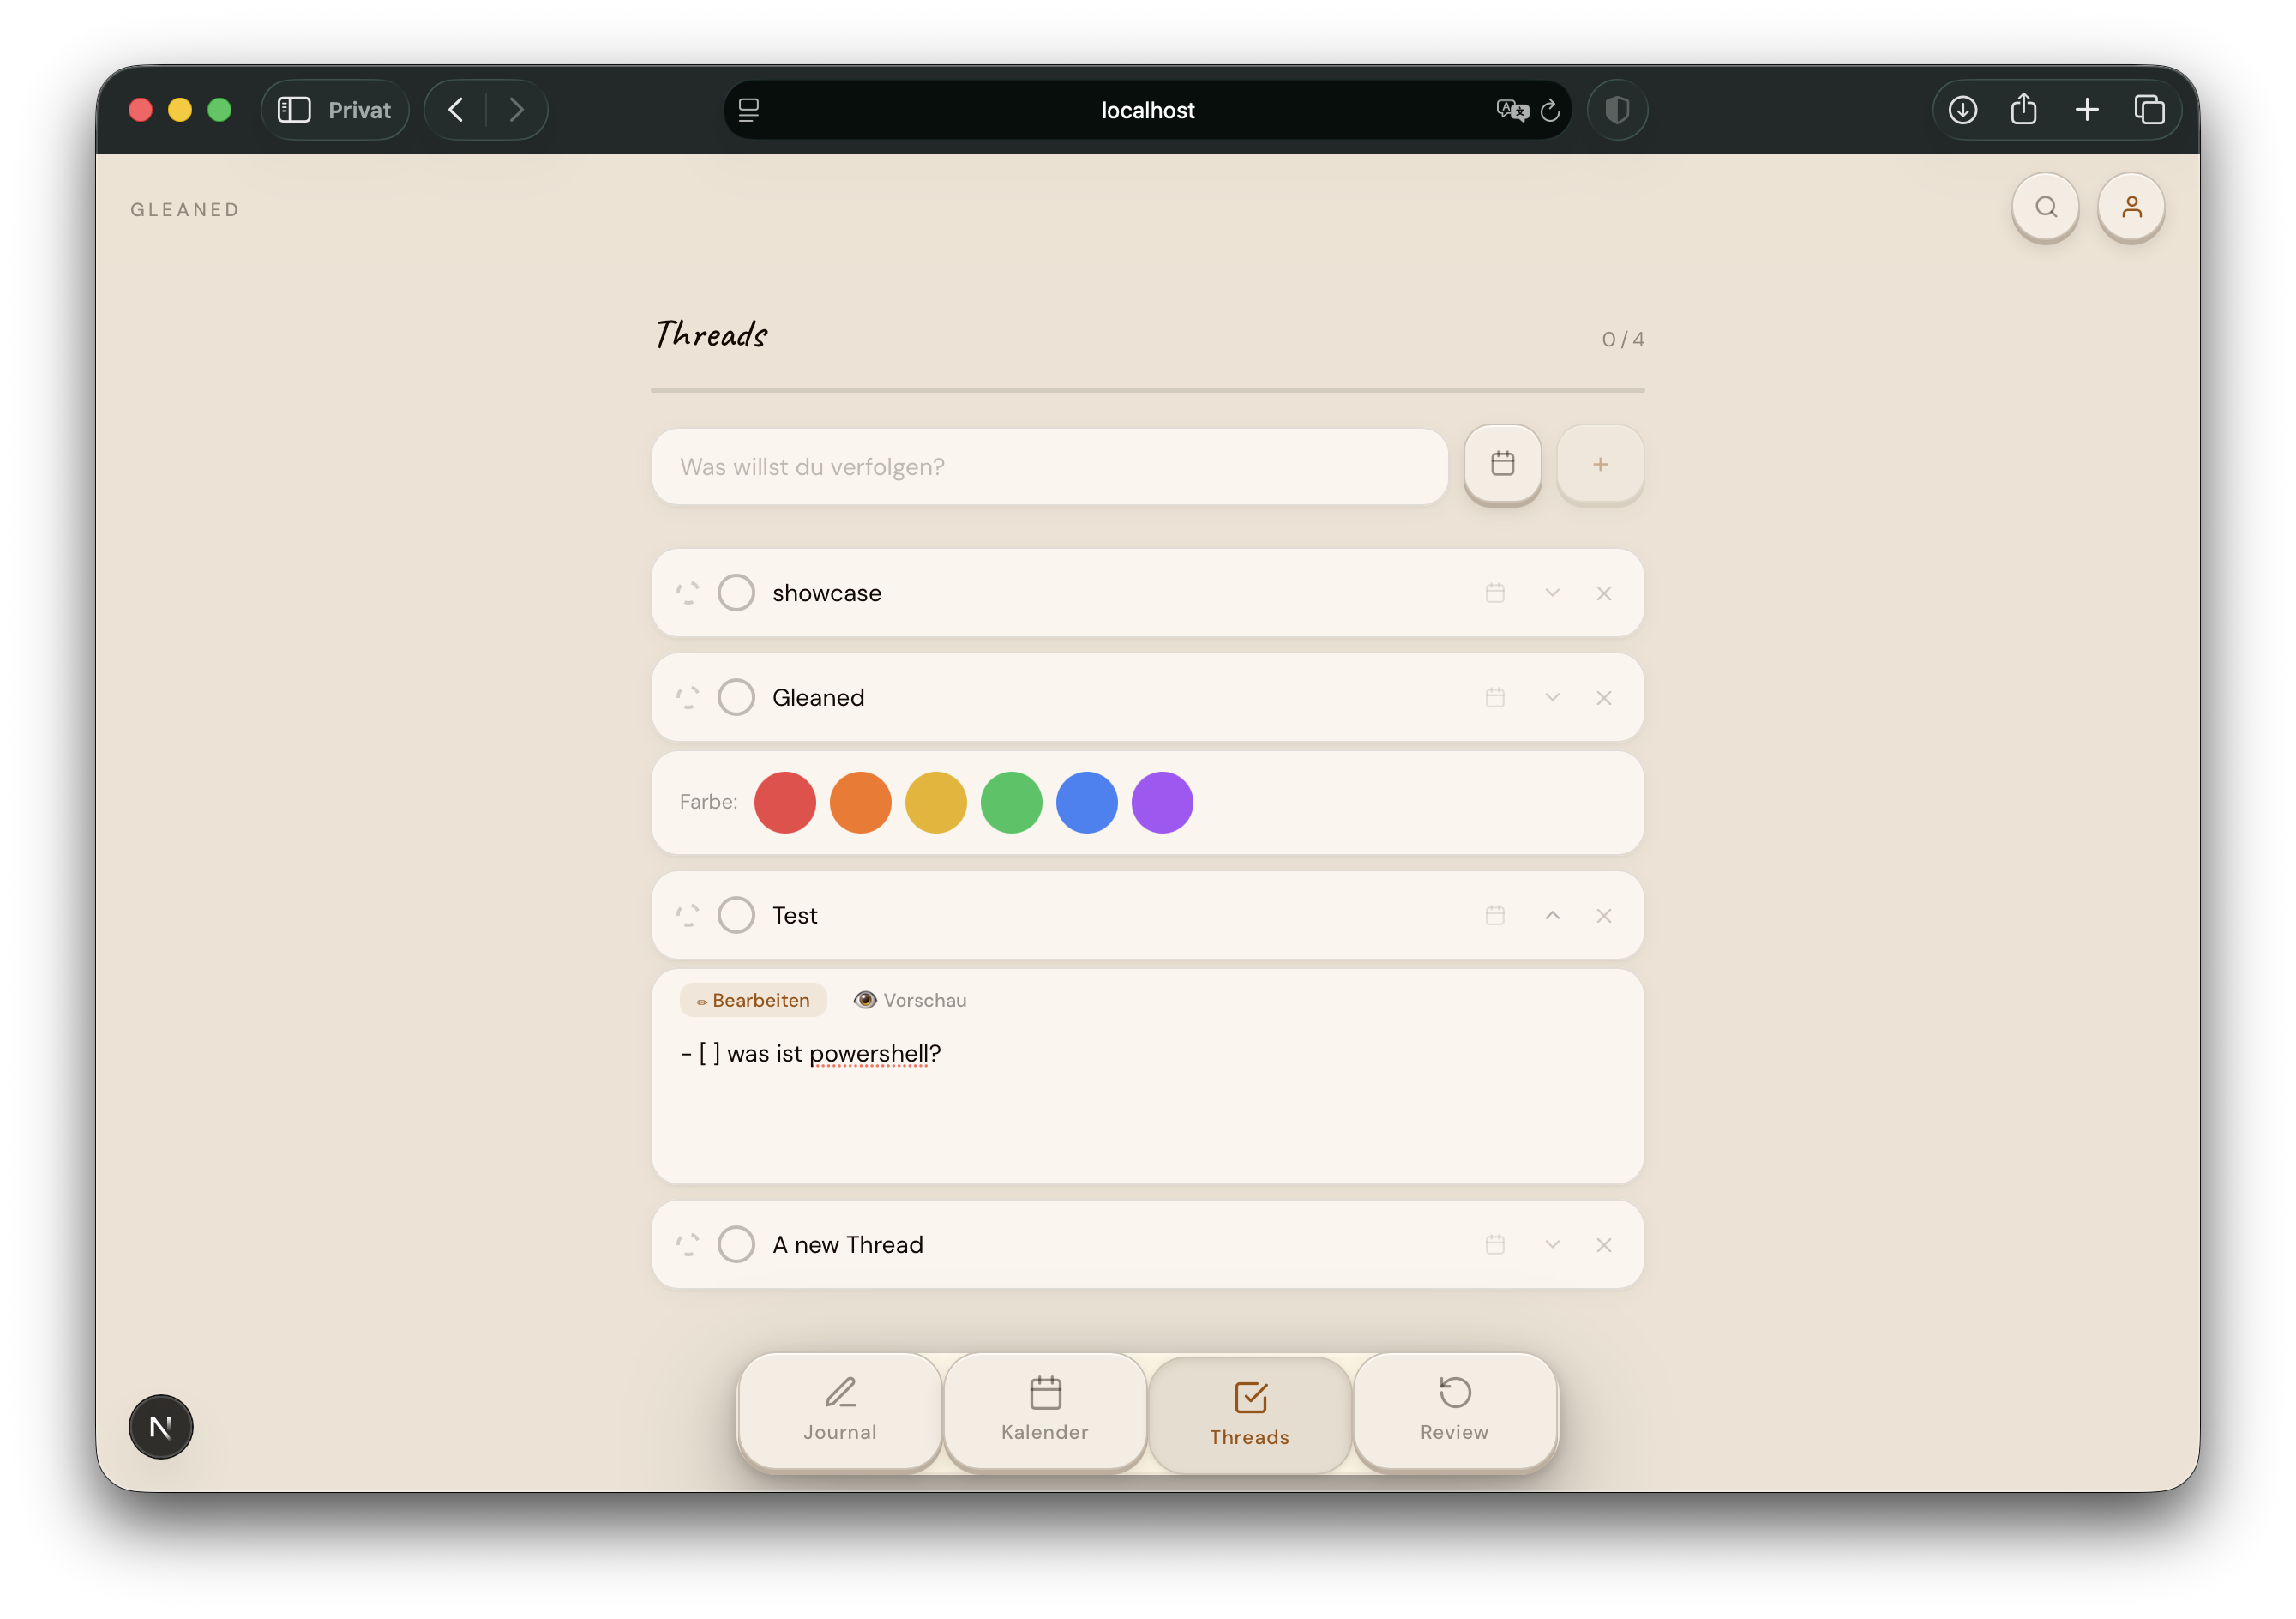The image size is (2296, 1619).
Task: Mark showcase thread as done
Action: tap(736, 593)
